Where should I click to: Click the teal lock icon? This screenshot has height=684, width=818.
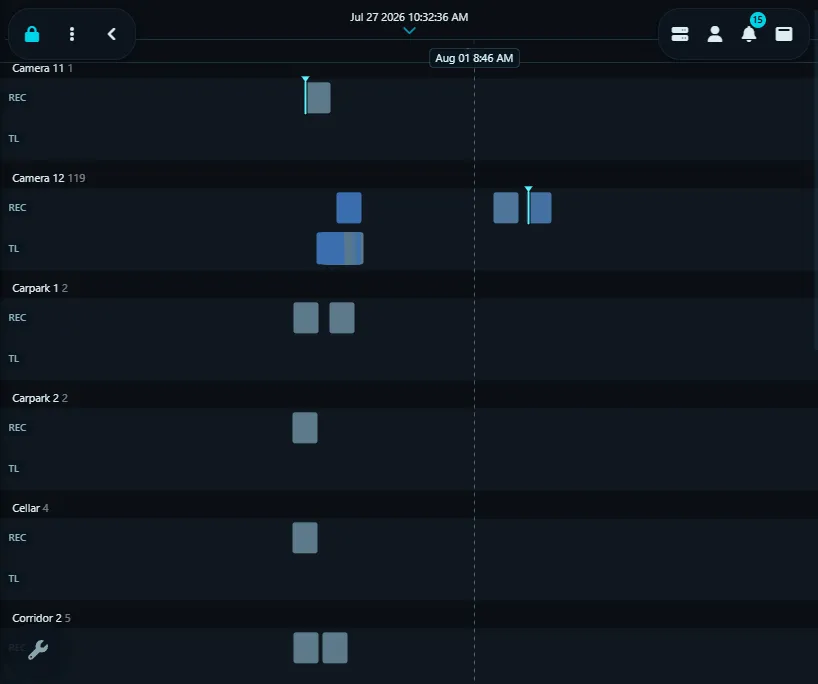pos(32,34)
